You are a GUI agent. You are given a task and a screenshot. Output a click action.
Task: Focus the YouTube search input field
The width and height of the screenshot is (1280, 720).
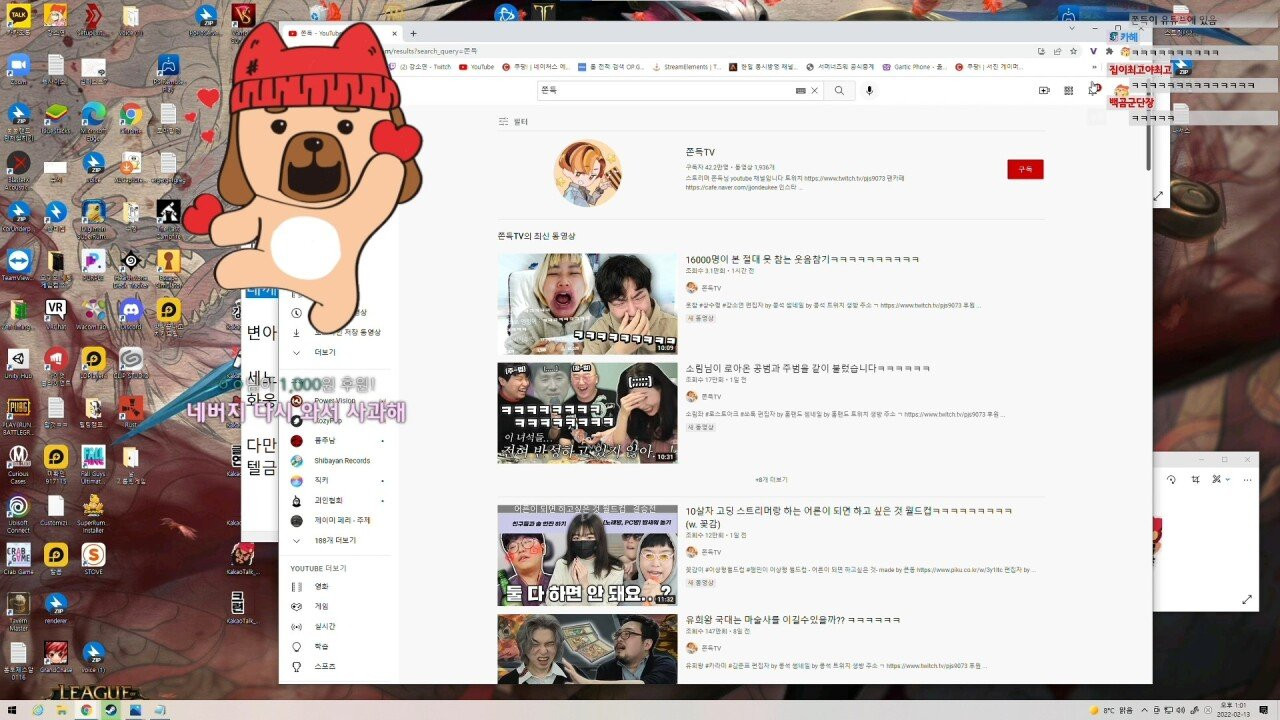(665, 90)
